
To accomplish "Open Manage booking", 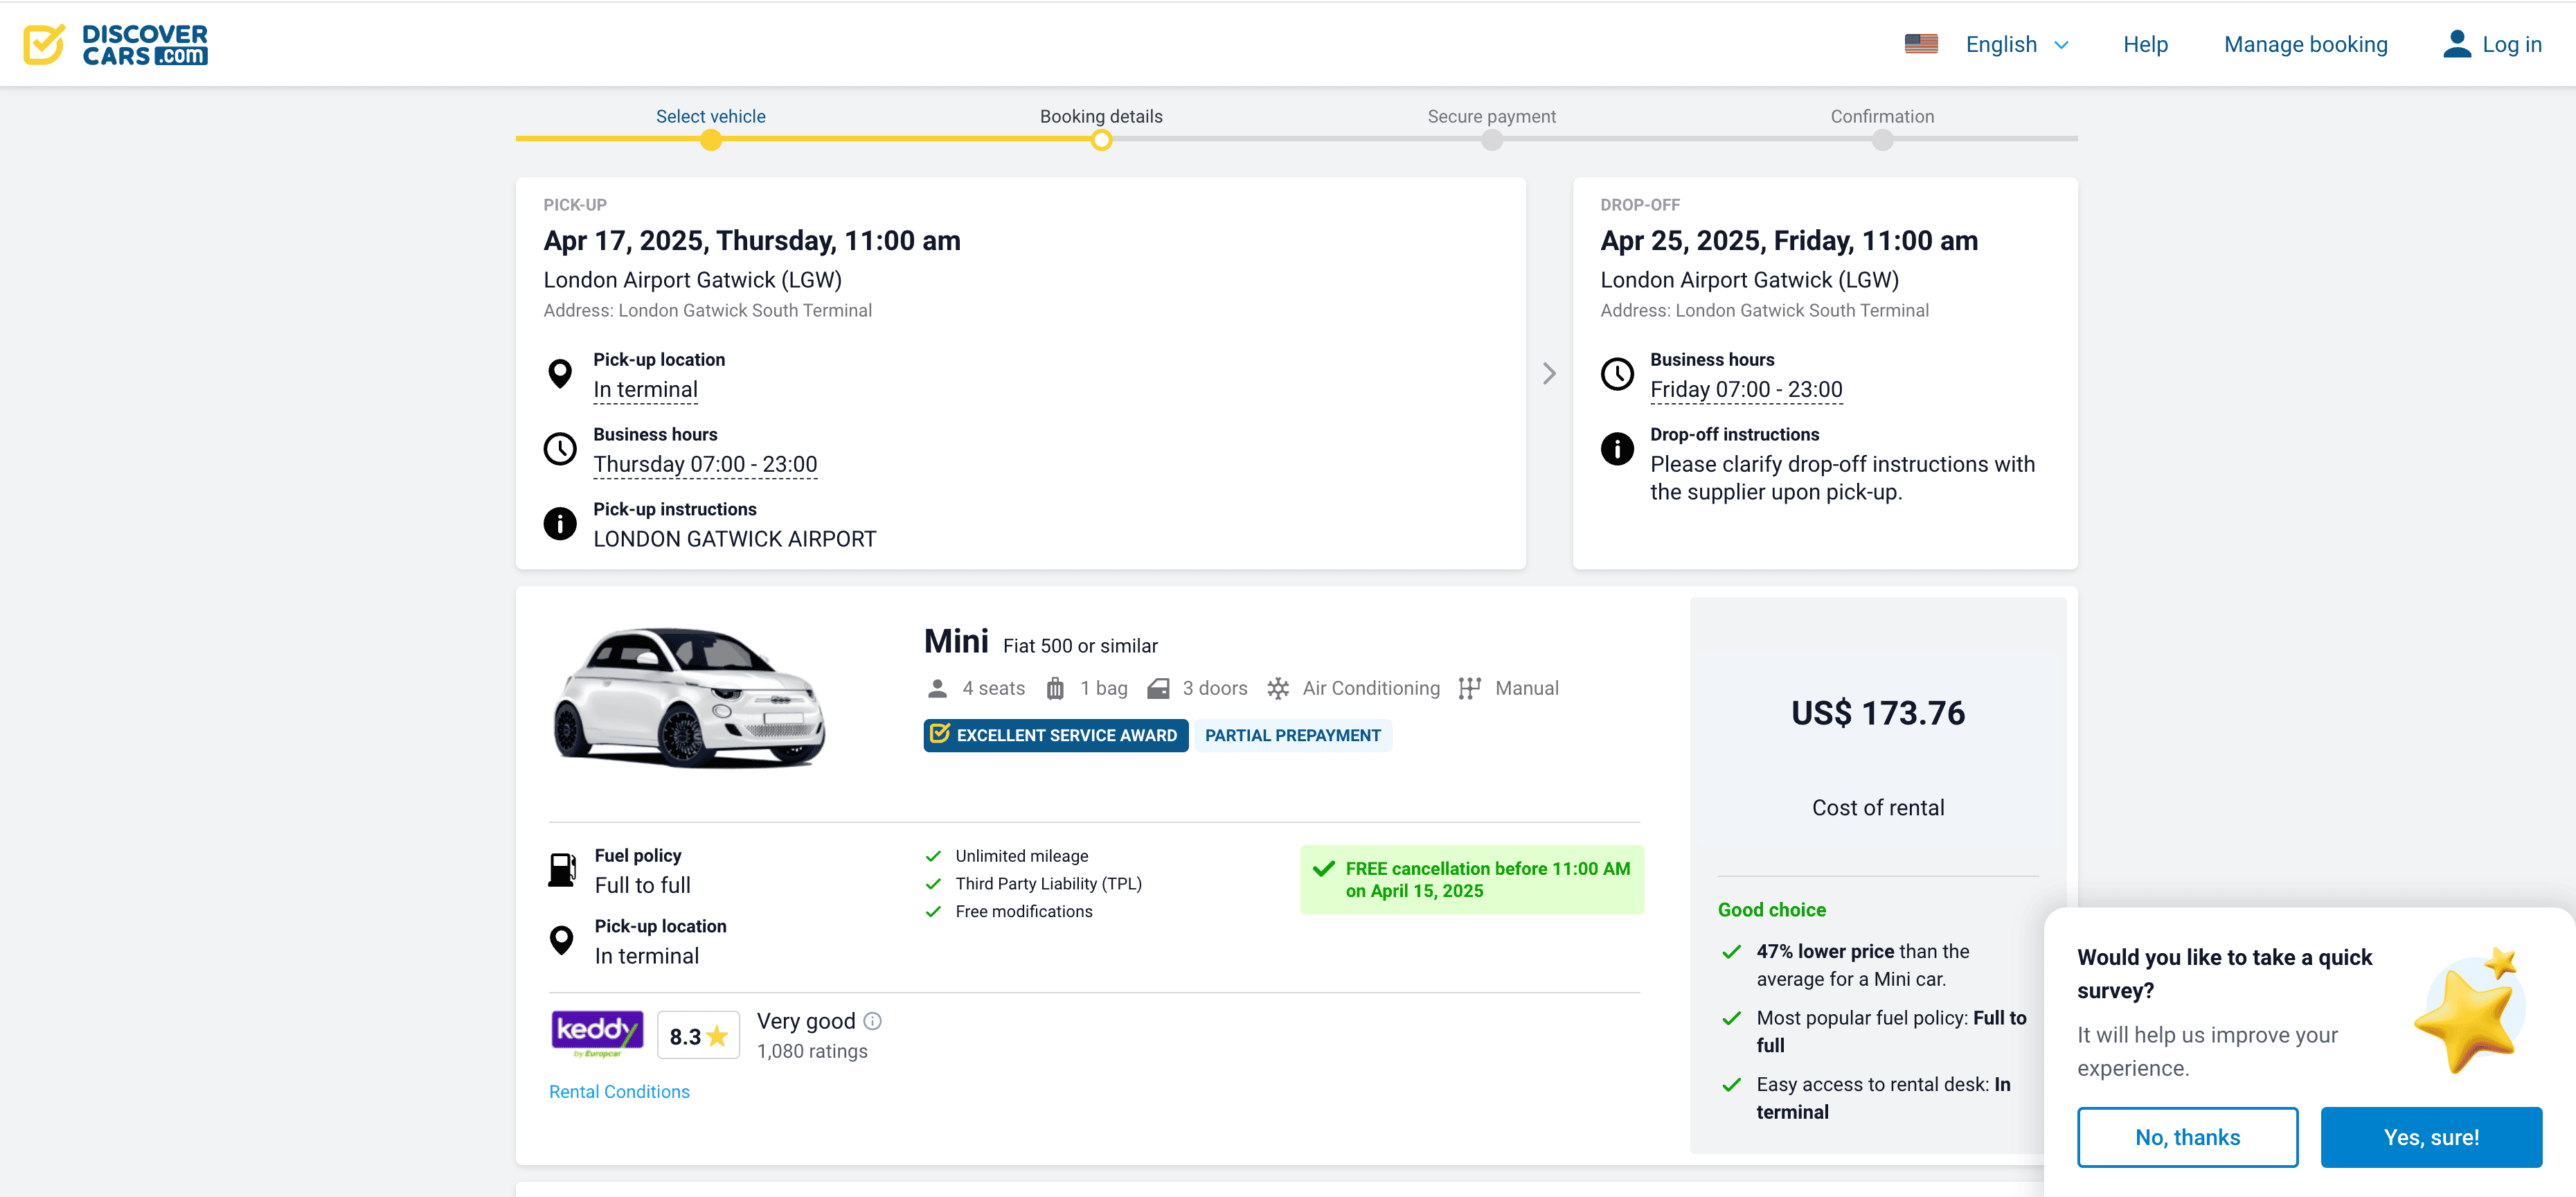I will point(2305,44).
